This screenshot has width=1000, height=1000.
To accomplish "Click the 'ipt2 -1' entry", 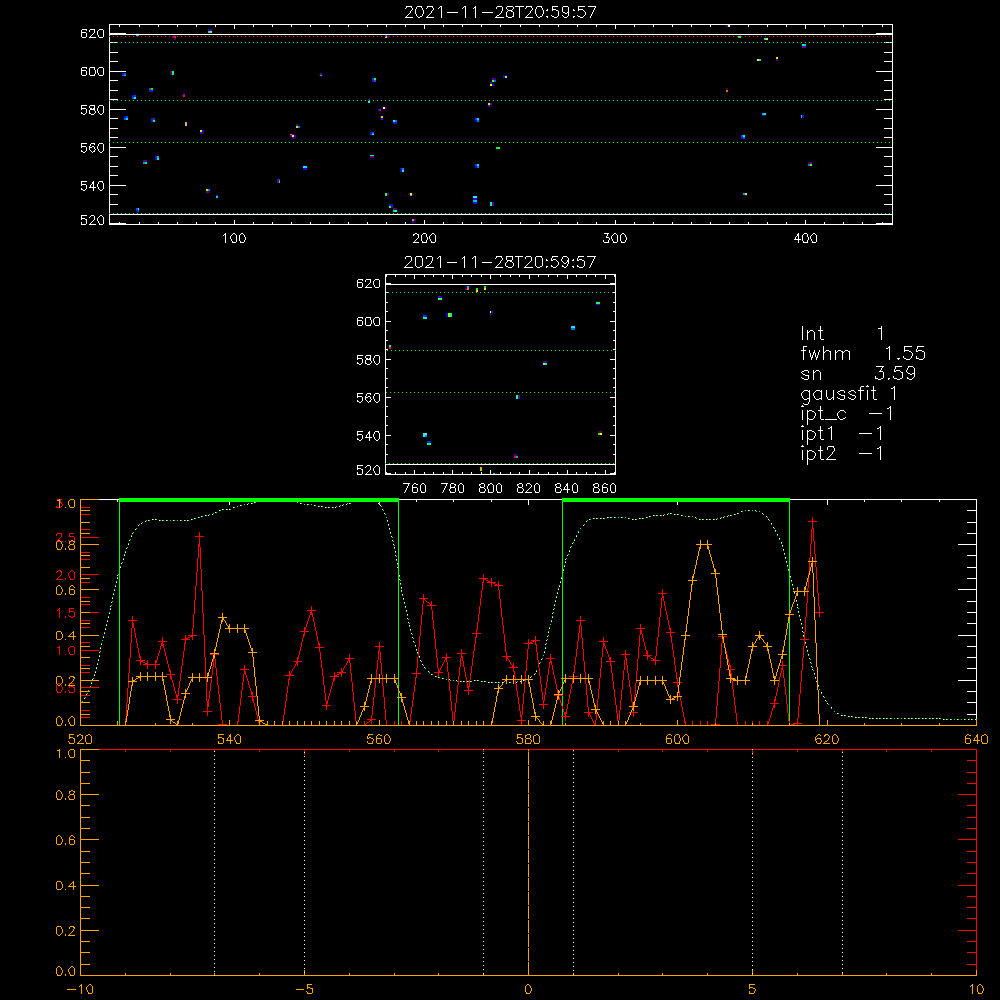I will [x=842, y=453].
